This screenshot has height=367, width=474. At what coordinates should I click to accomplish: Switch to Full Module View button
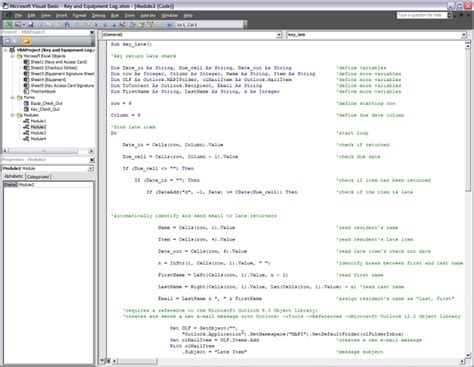pos(108,361)
